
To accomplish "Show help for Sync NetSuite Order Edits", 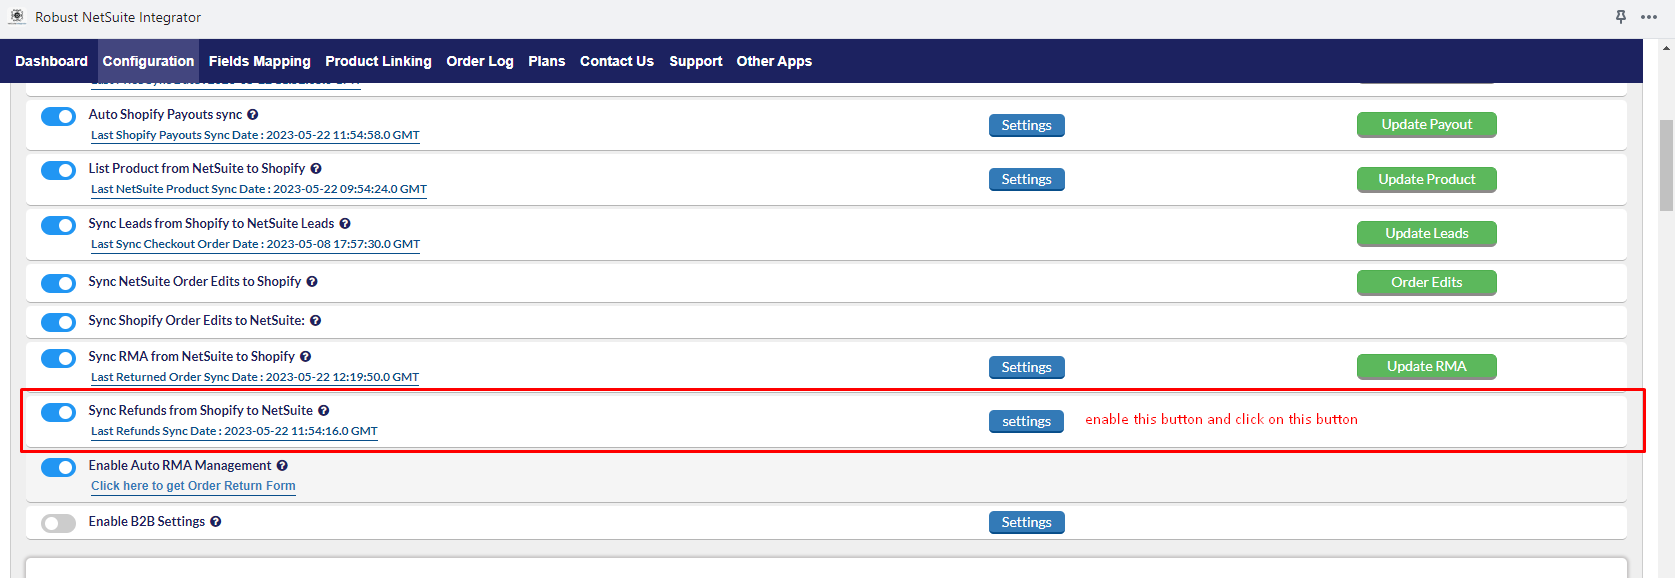I will tap(312, 282).
